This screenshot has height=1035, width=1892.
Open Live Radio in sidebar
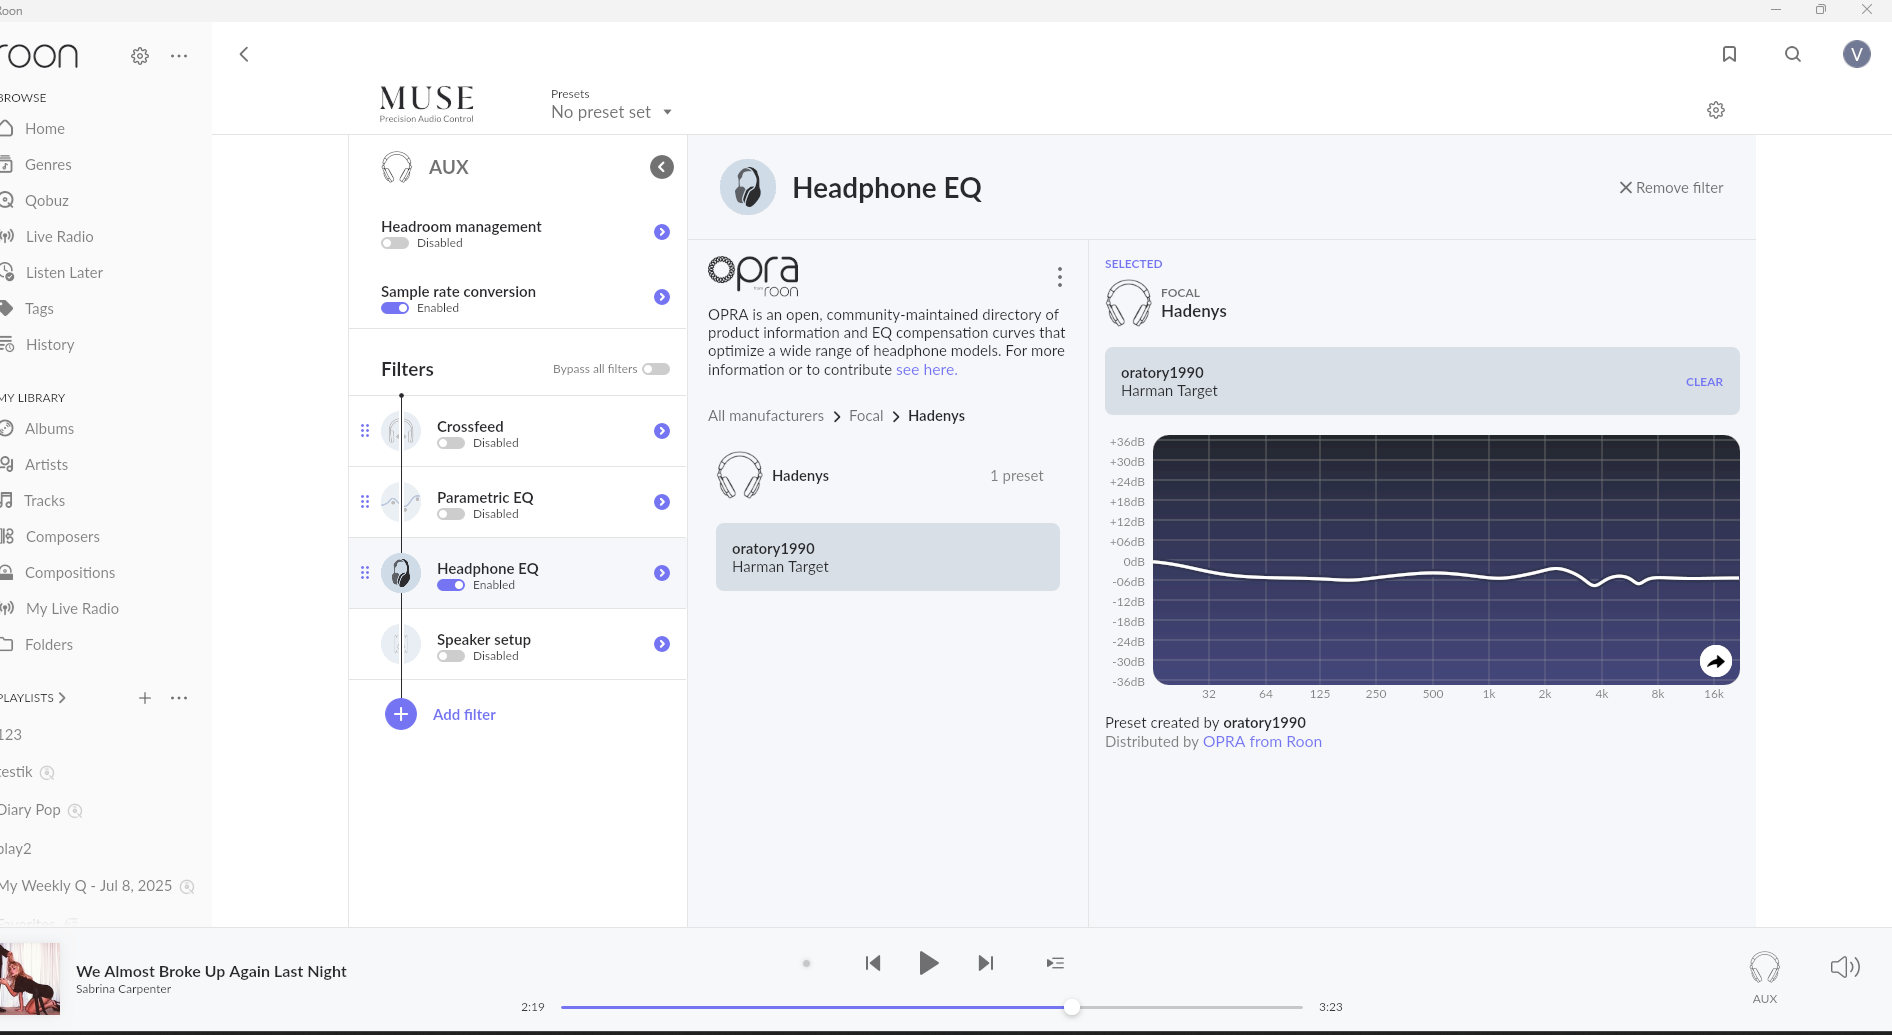click(x=59, y=237)
